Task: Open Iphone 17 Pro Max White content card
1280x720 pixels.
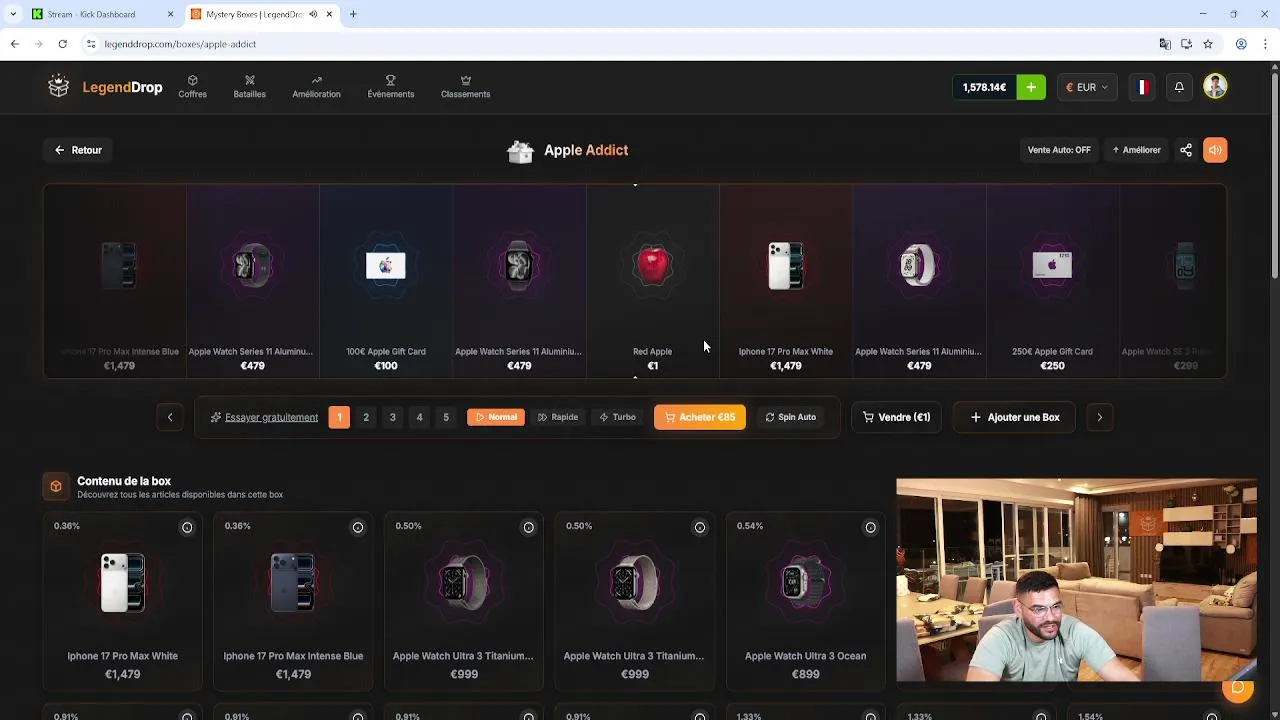Action: coord(122,602)
